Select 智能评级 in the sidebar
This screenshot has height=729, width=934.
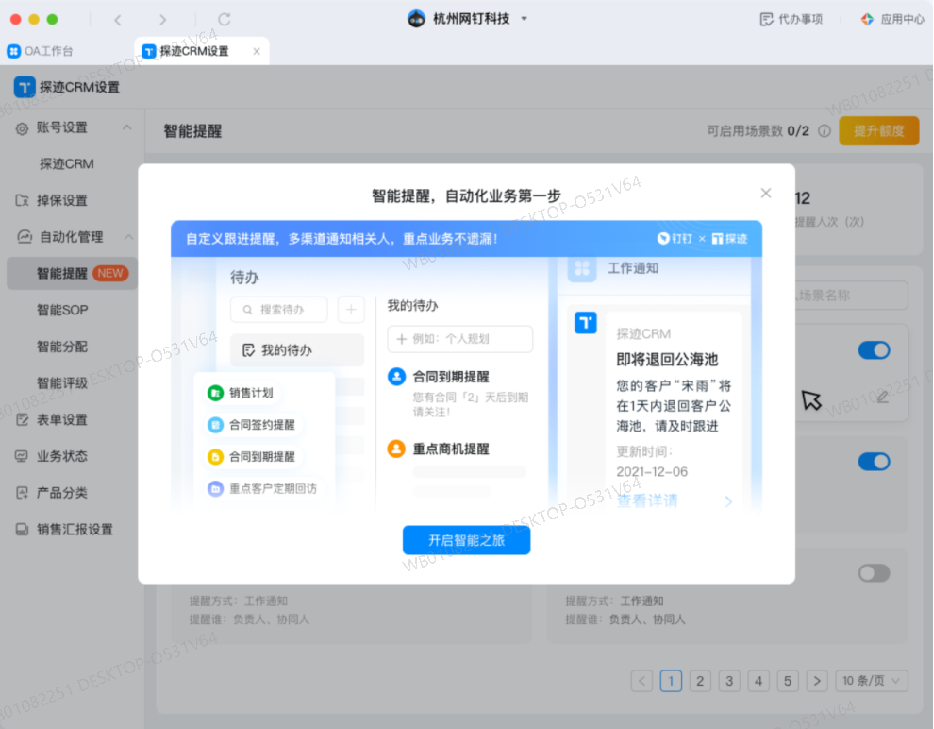click(63, 383)
